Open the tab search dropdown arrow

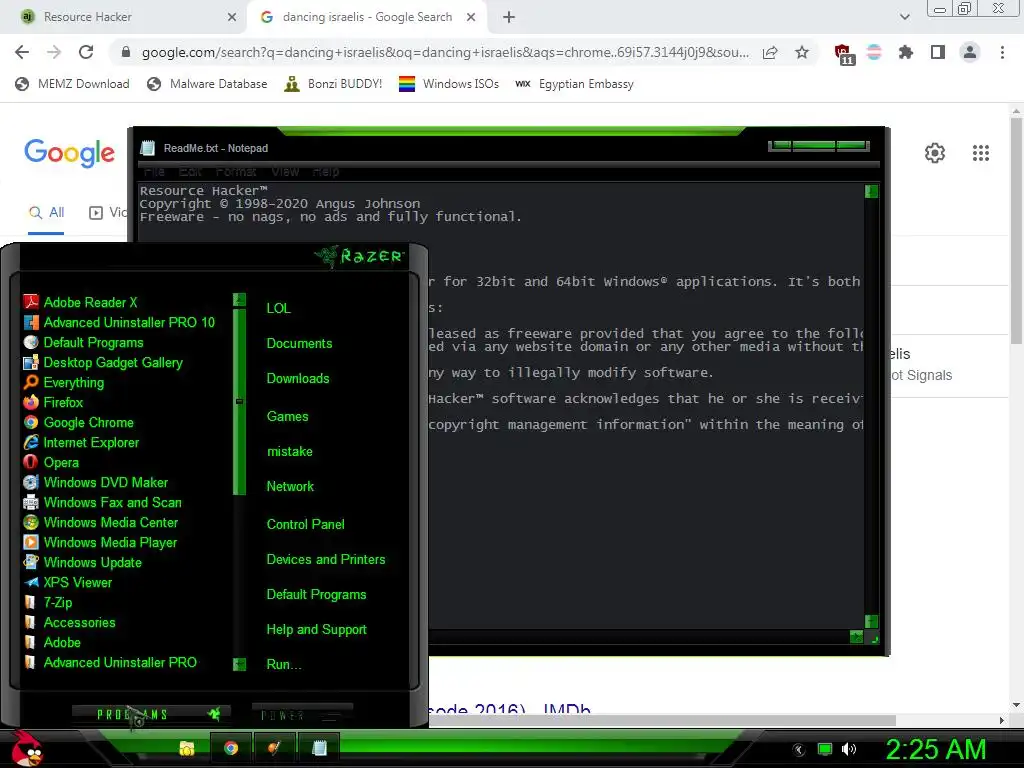click(904, 17)
